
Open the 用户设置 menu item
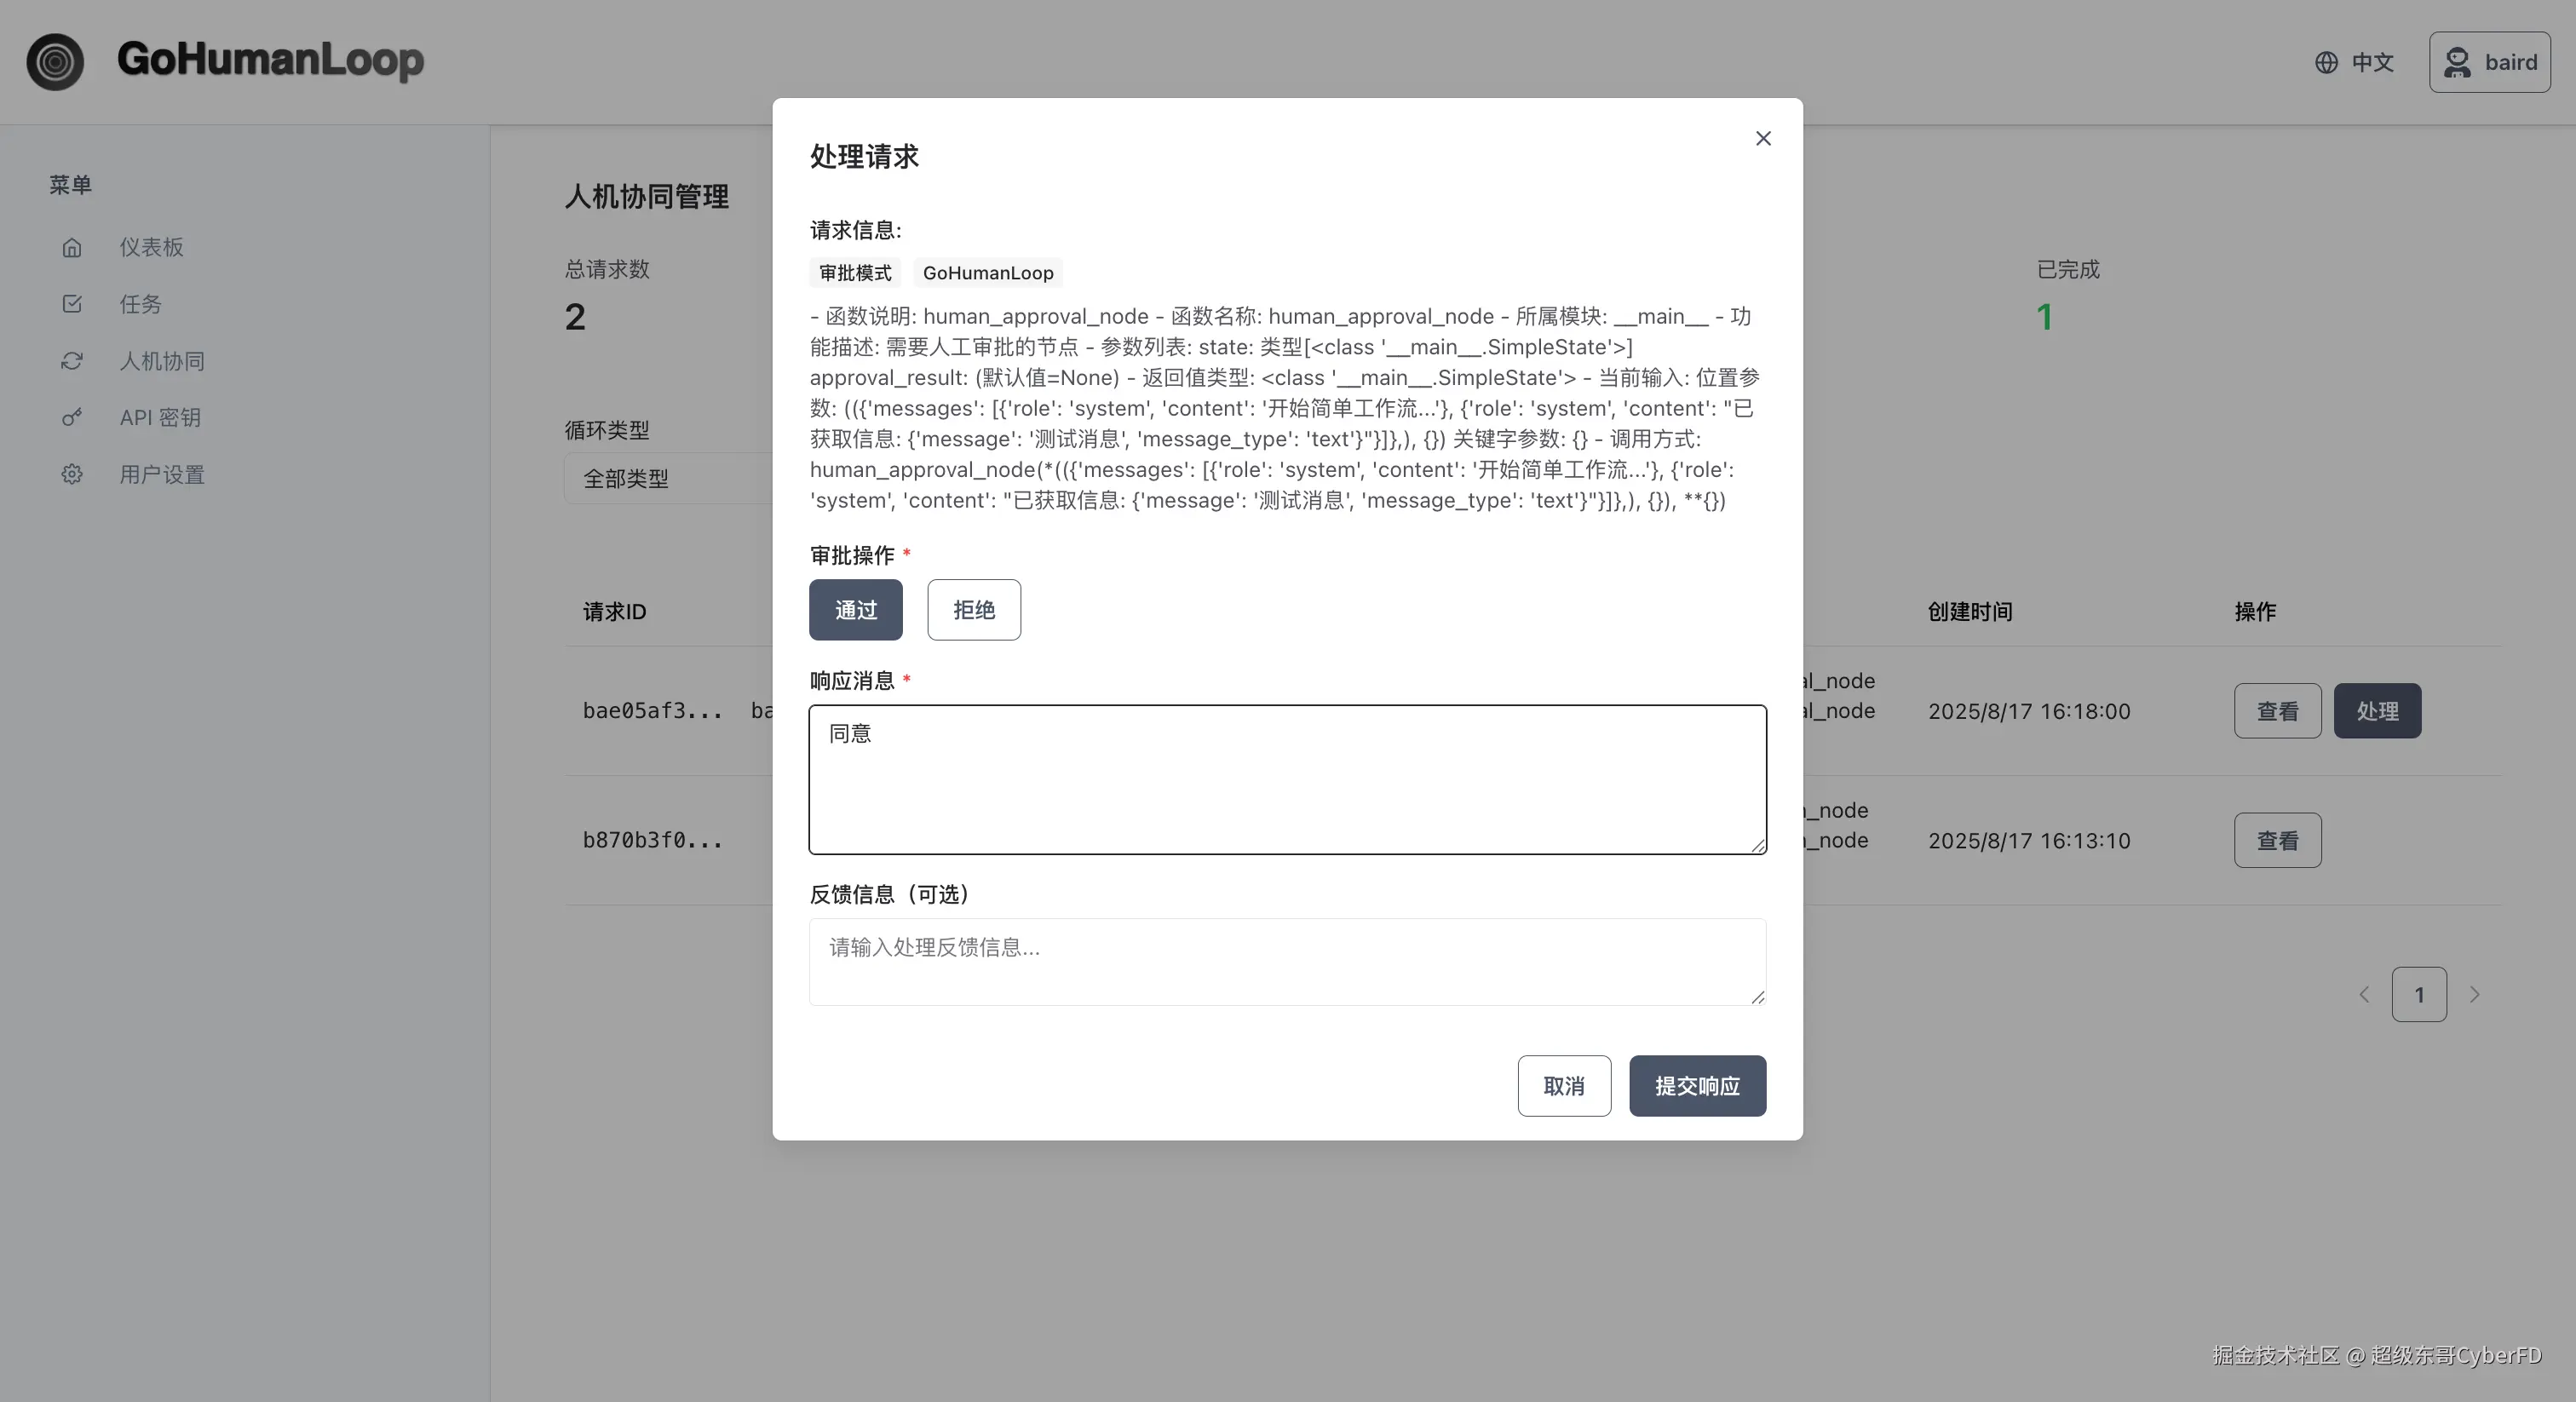tap(162, 475)
